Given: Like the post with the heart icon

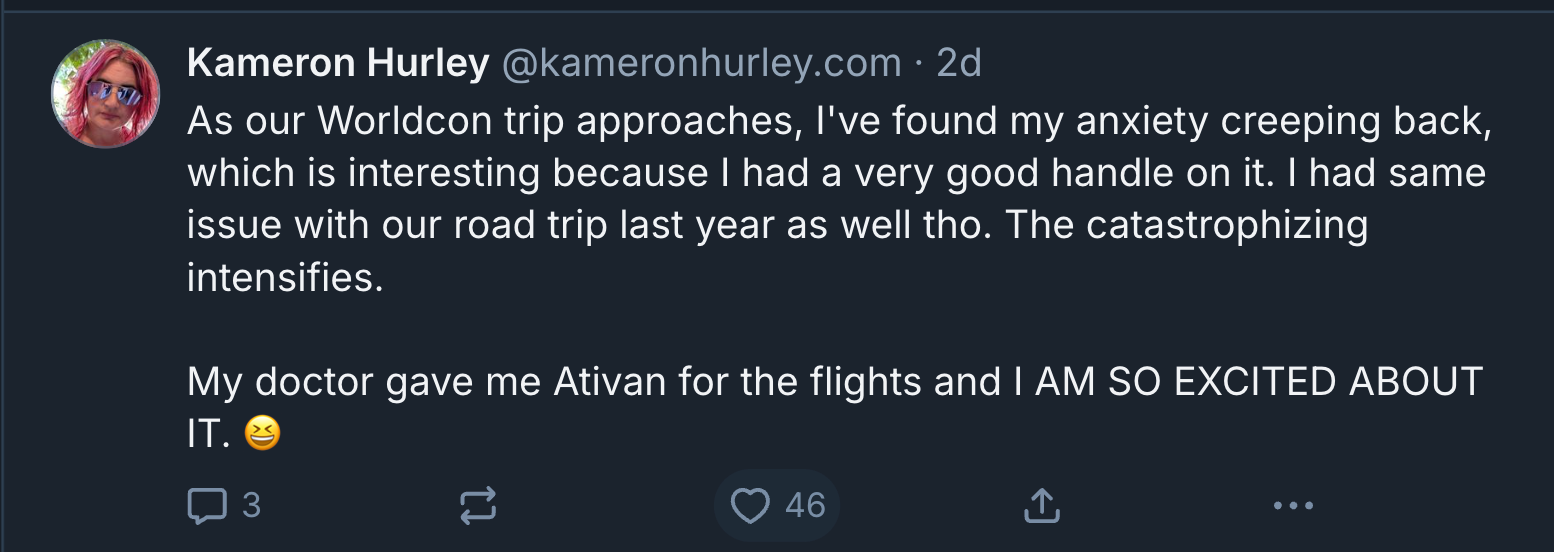Looking at the screenshot, I should tap(750, 505).
